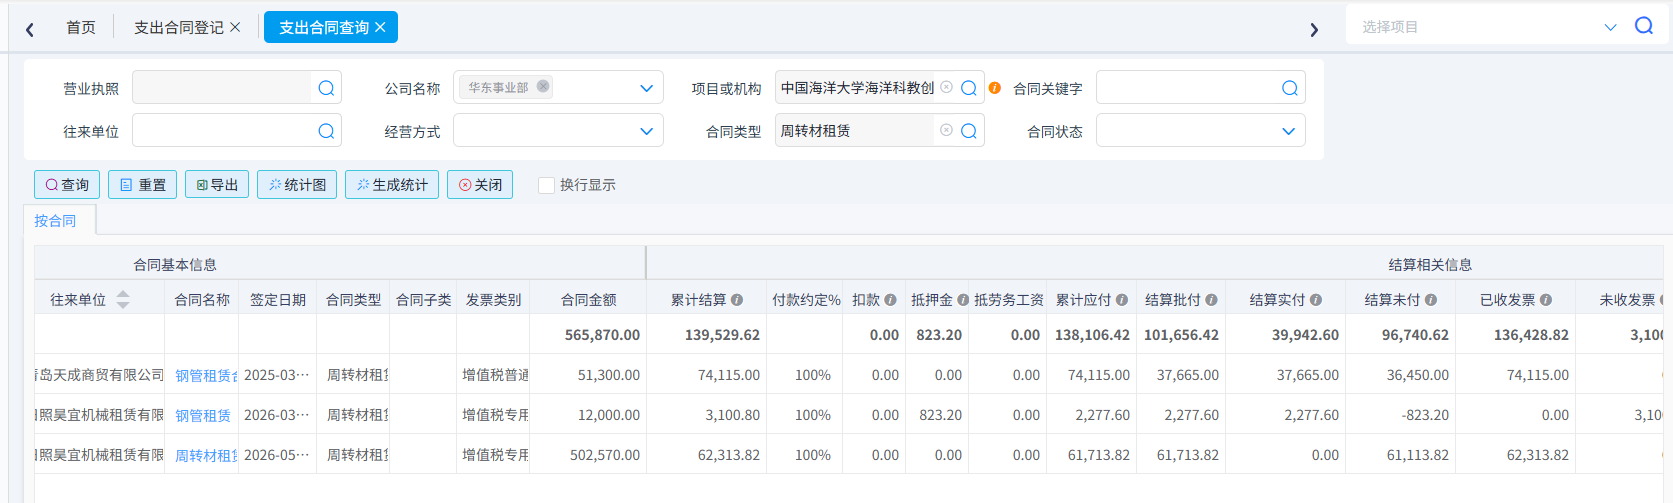
Task: Click info icon next to 累计应付
Action: 1122,299
